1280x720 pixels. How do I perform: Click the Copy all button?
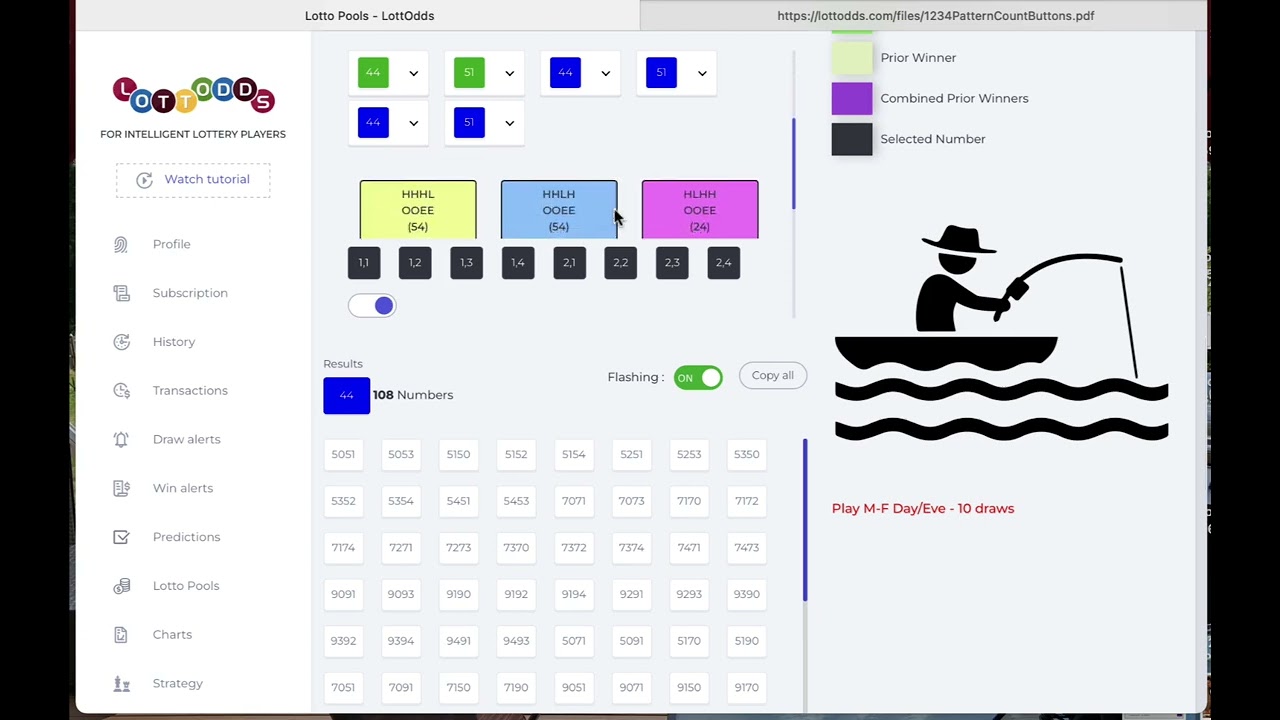click(x=772, y=376)
